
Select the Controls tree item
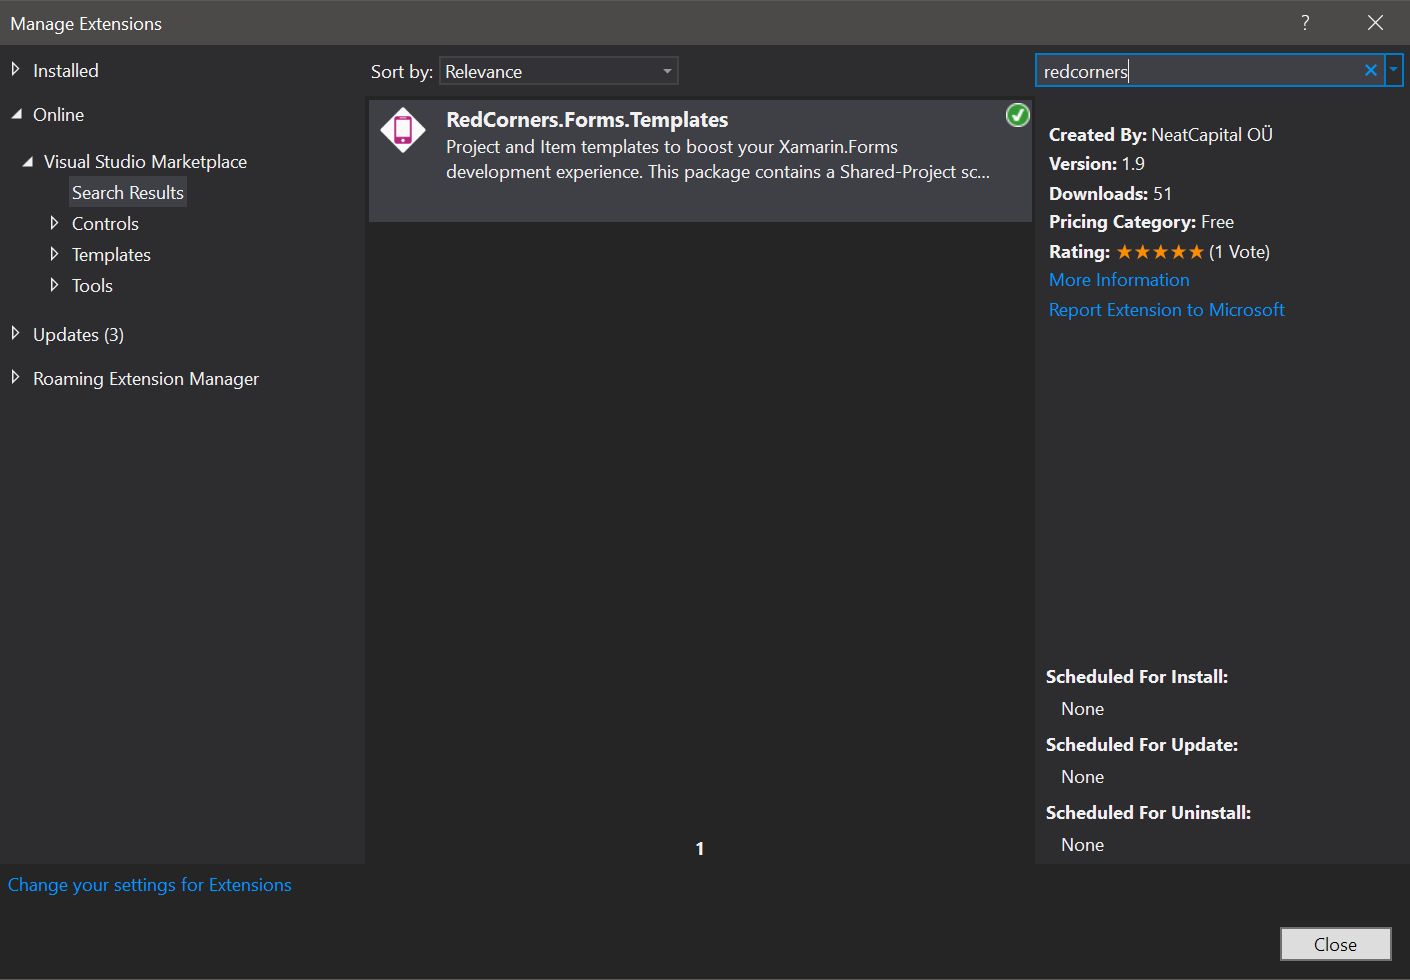[105, 224]
